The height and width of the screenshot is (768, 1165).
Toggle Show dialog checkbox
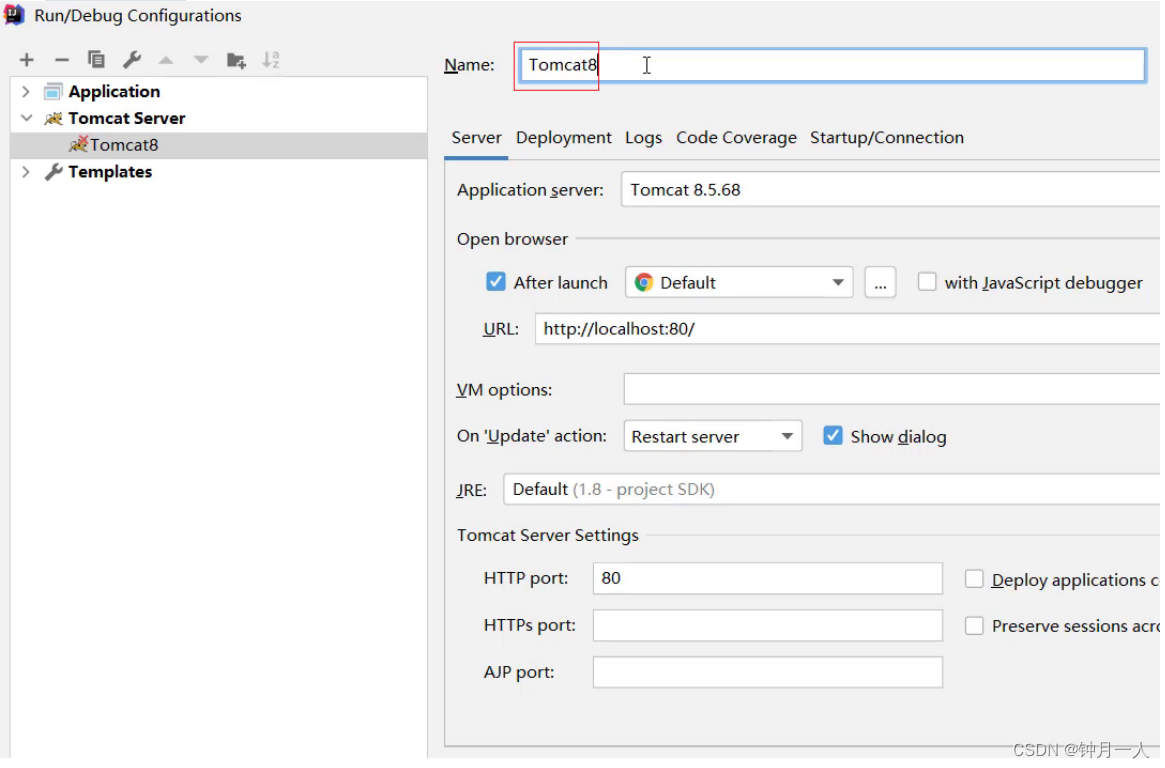(x=833, y=437)
